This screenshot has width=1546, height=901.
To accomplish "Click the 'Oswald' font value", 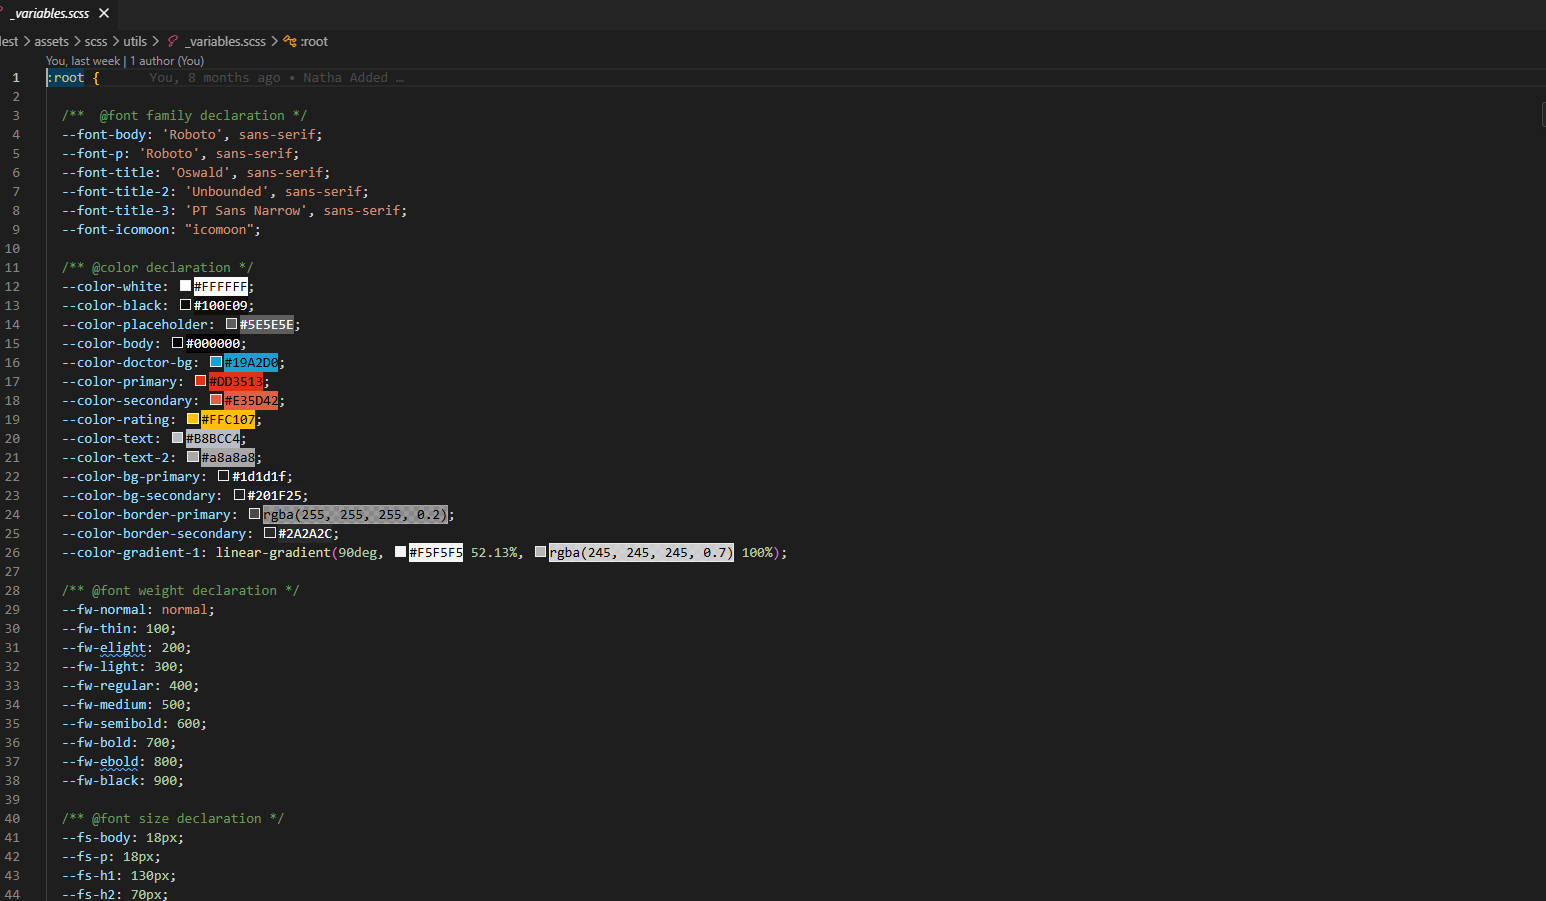I will pyautogui.click(x=200, y=172).
